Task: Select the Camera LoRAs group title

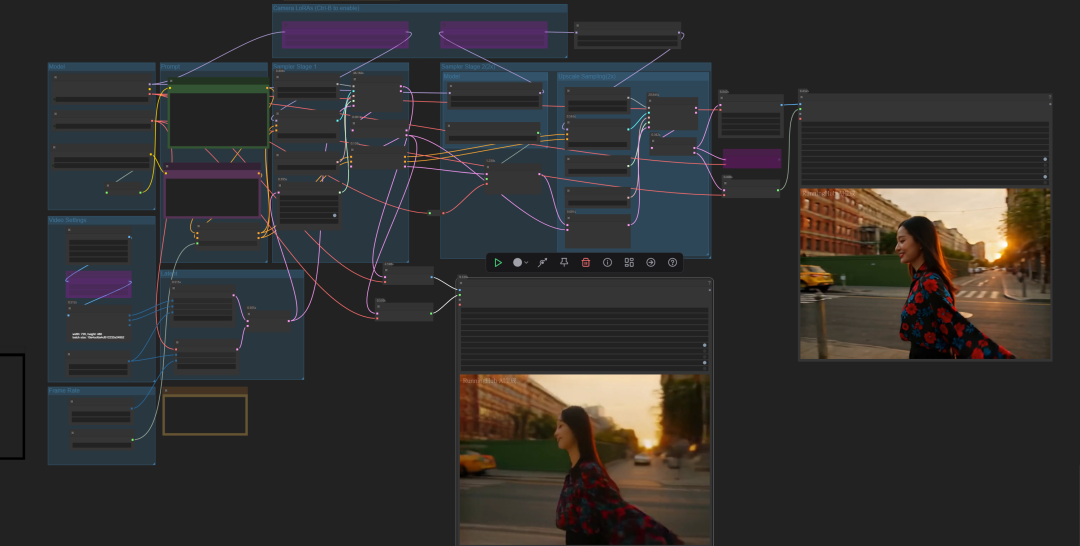Action: [316, 8]
